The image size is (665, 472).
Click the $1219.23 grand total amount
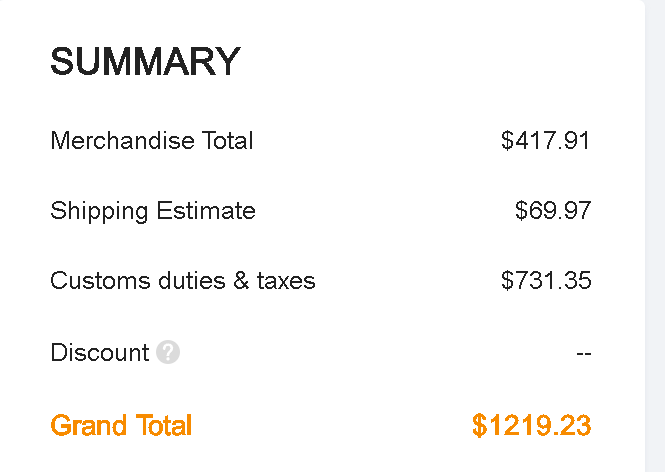pos(532,425)
